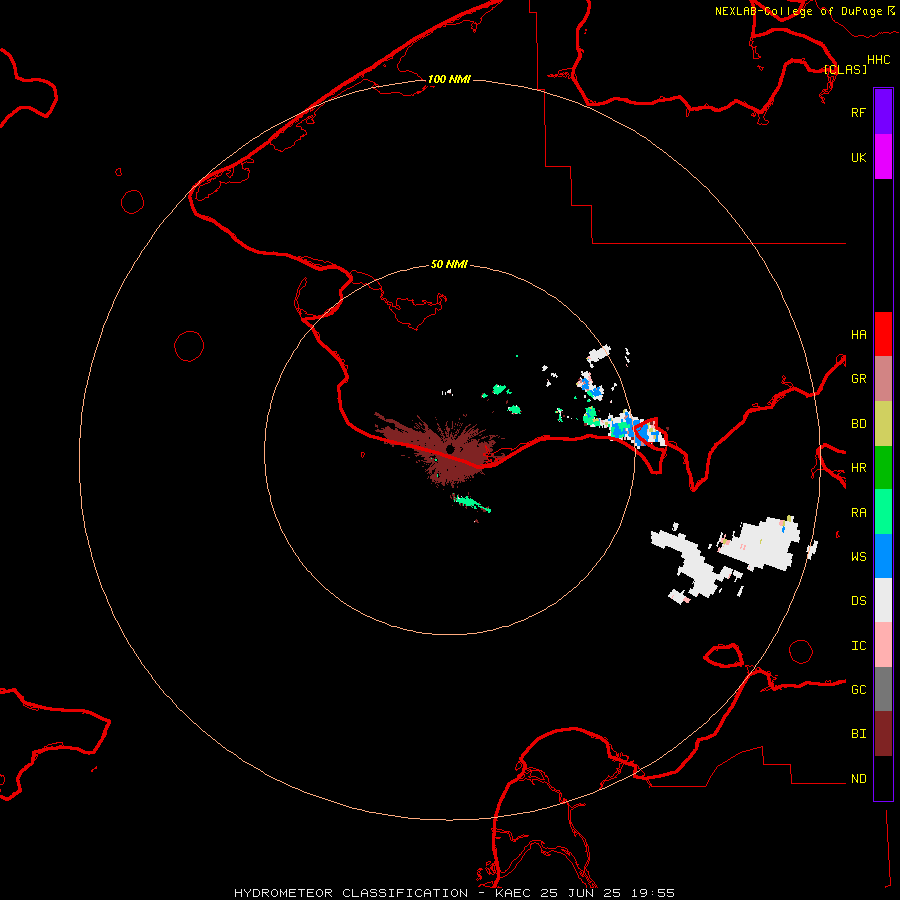
Task: Click the "BI" legend label
Action: point(858,734)
